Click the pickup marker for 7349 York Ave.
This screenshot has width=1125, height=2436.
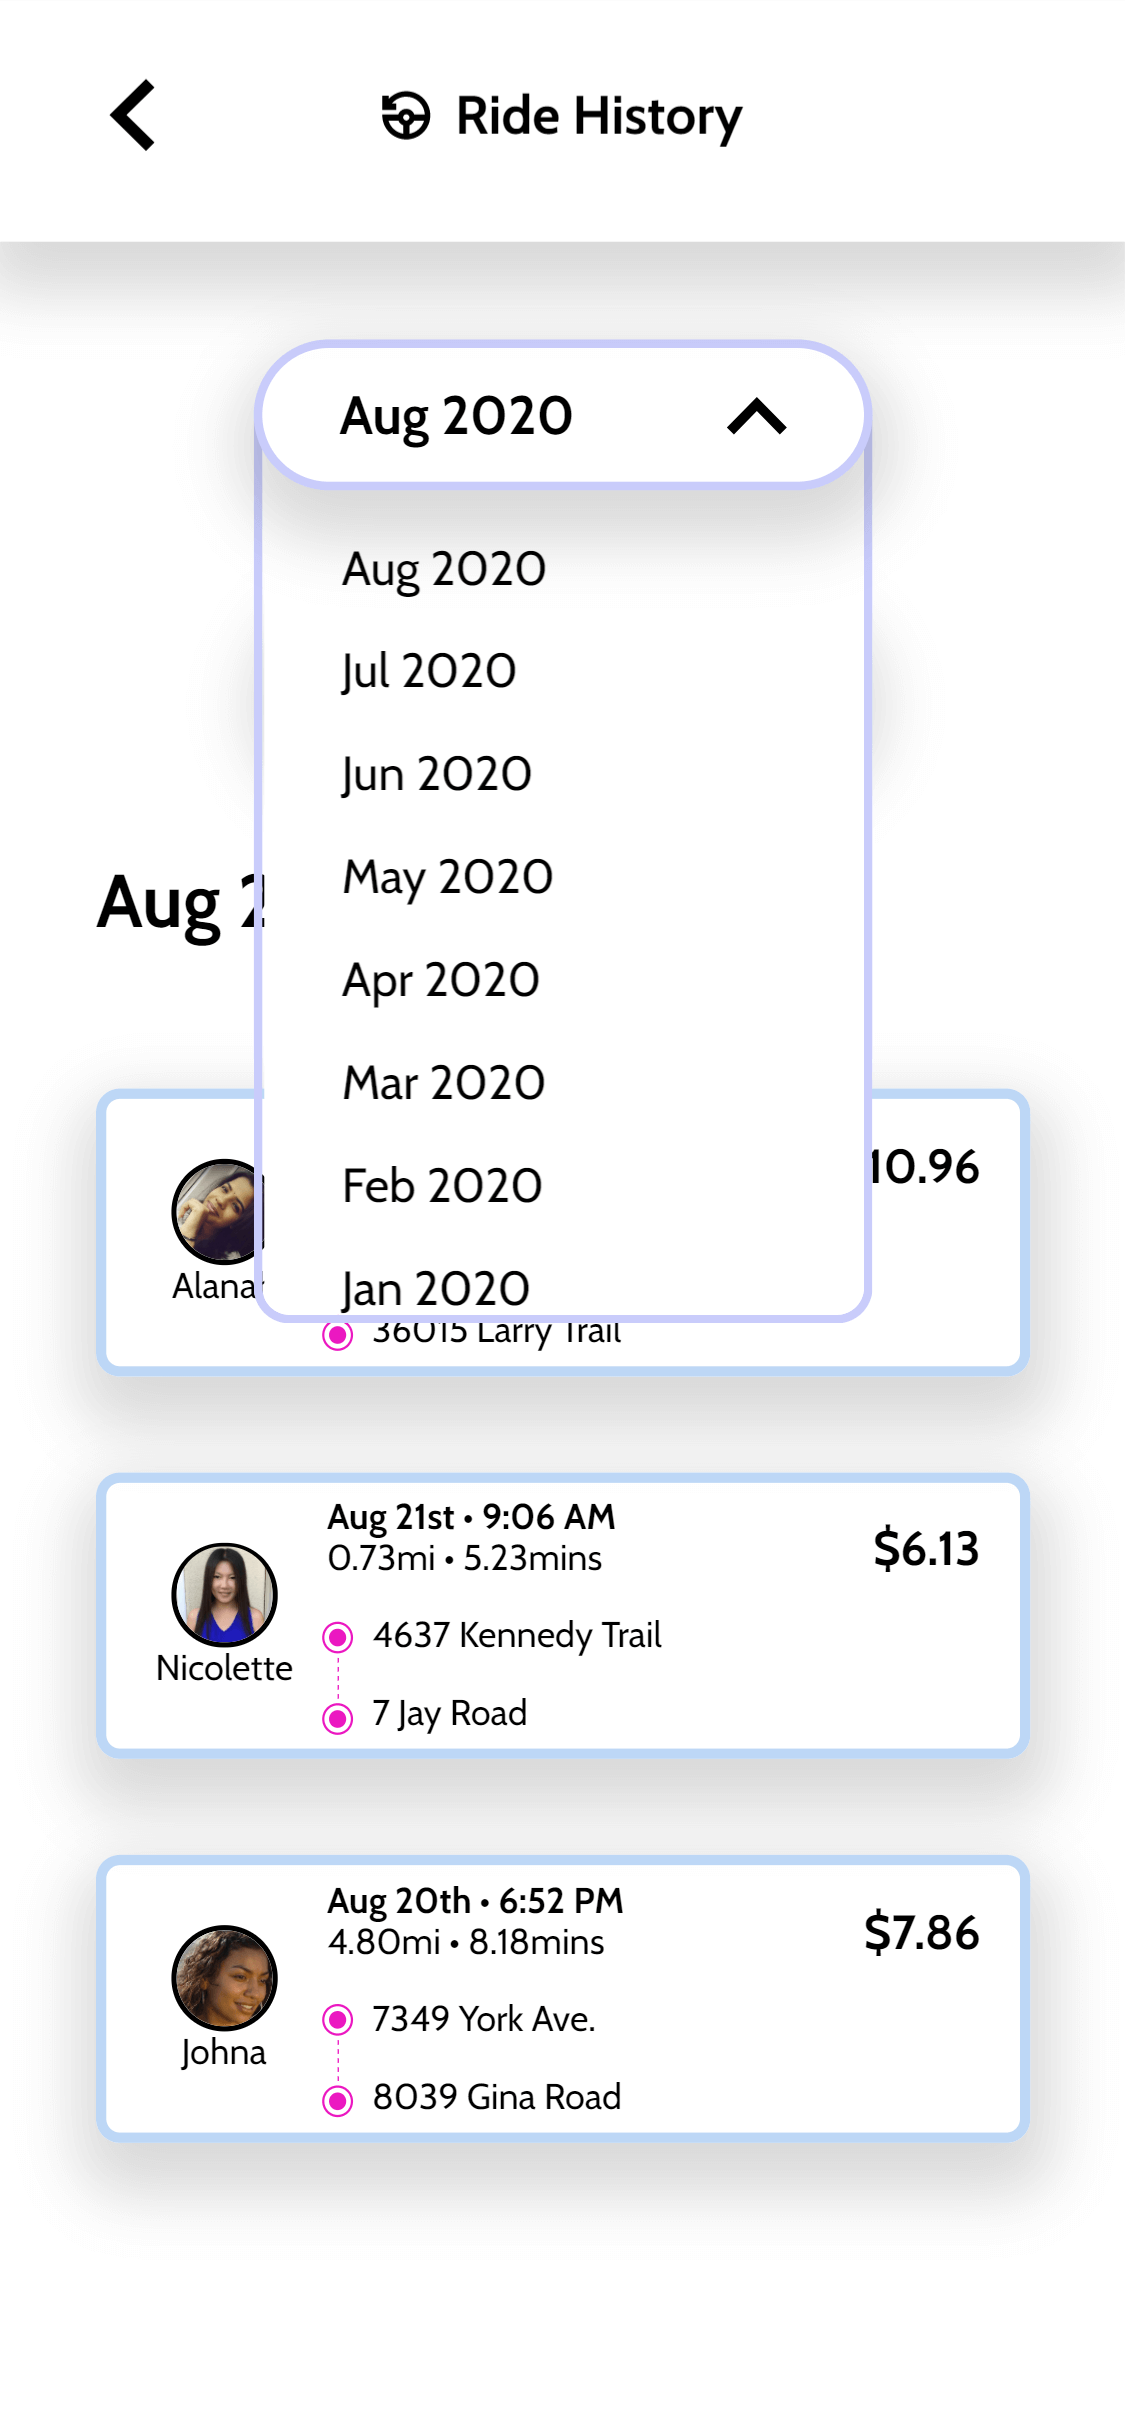tap(338, 2020)
